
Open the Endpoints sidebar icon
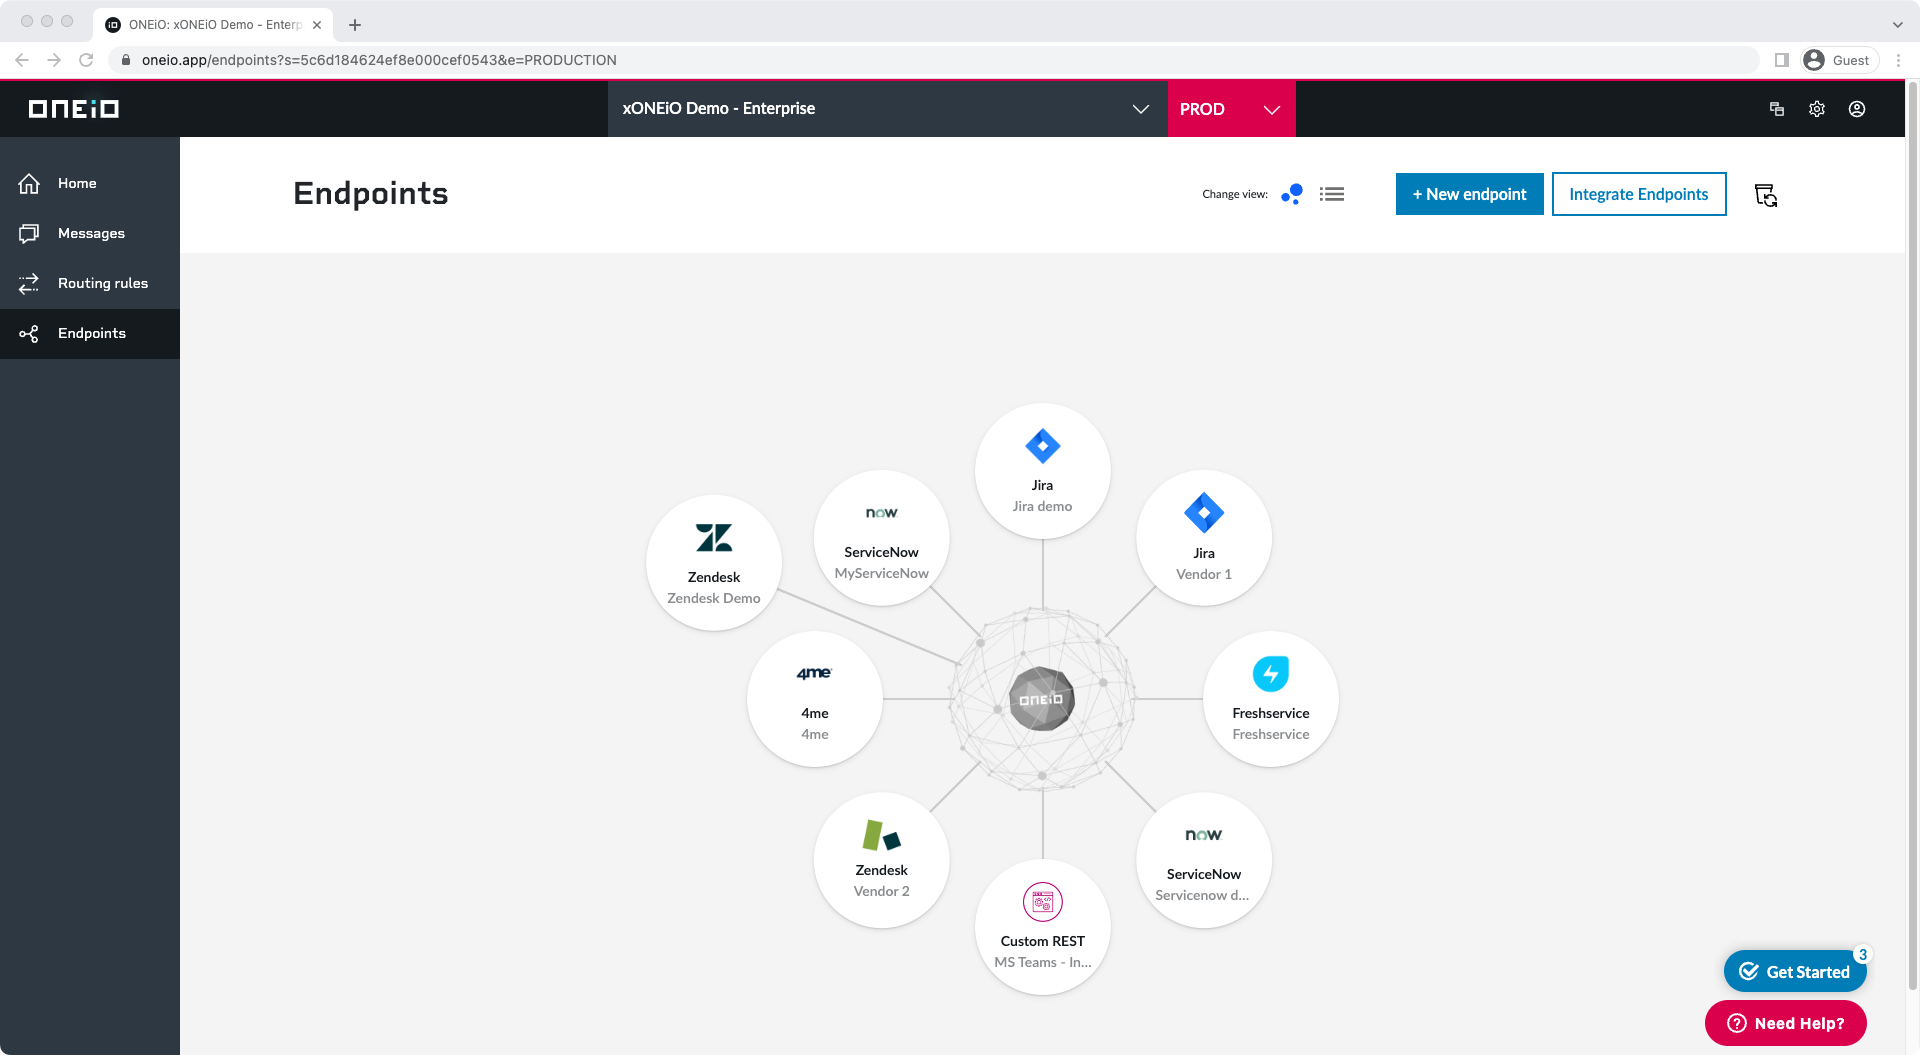coord(29,333)
